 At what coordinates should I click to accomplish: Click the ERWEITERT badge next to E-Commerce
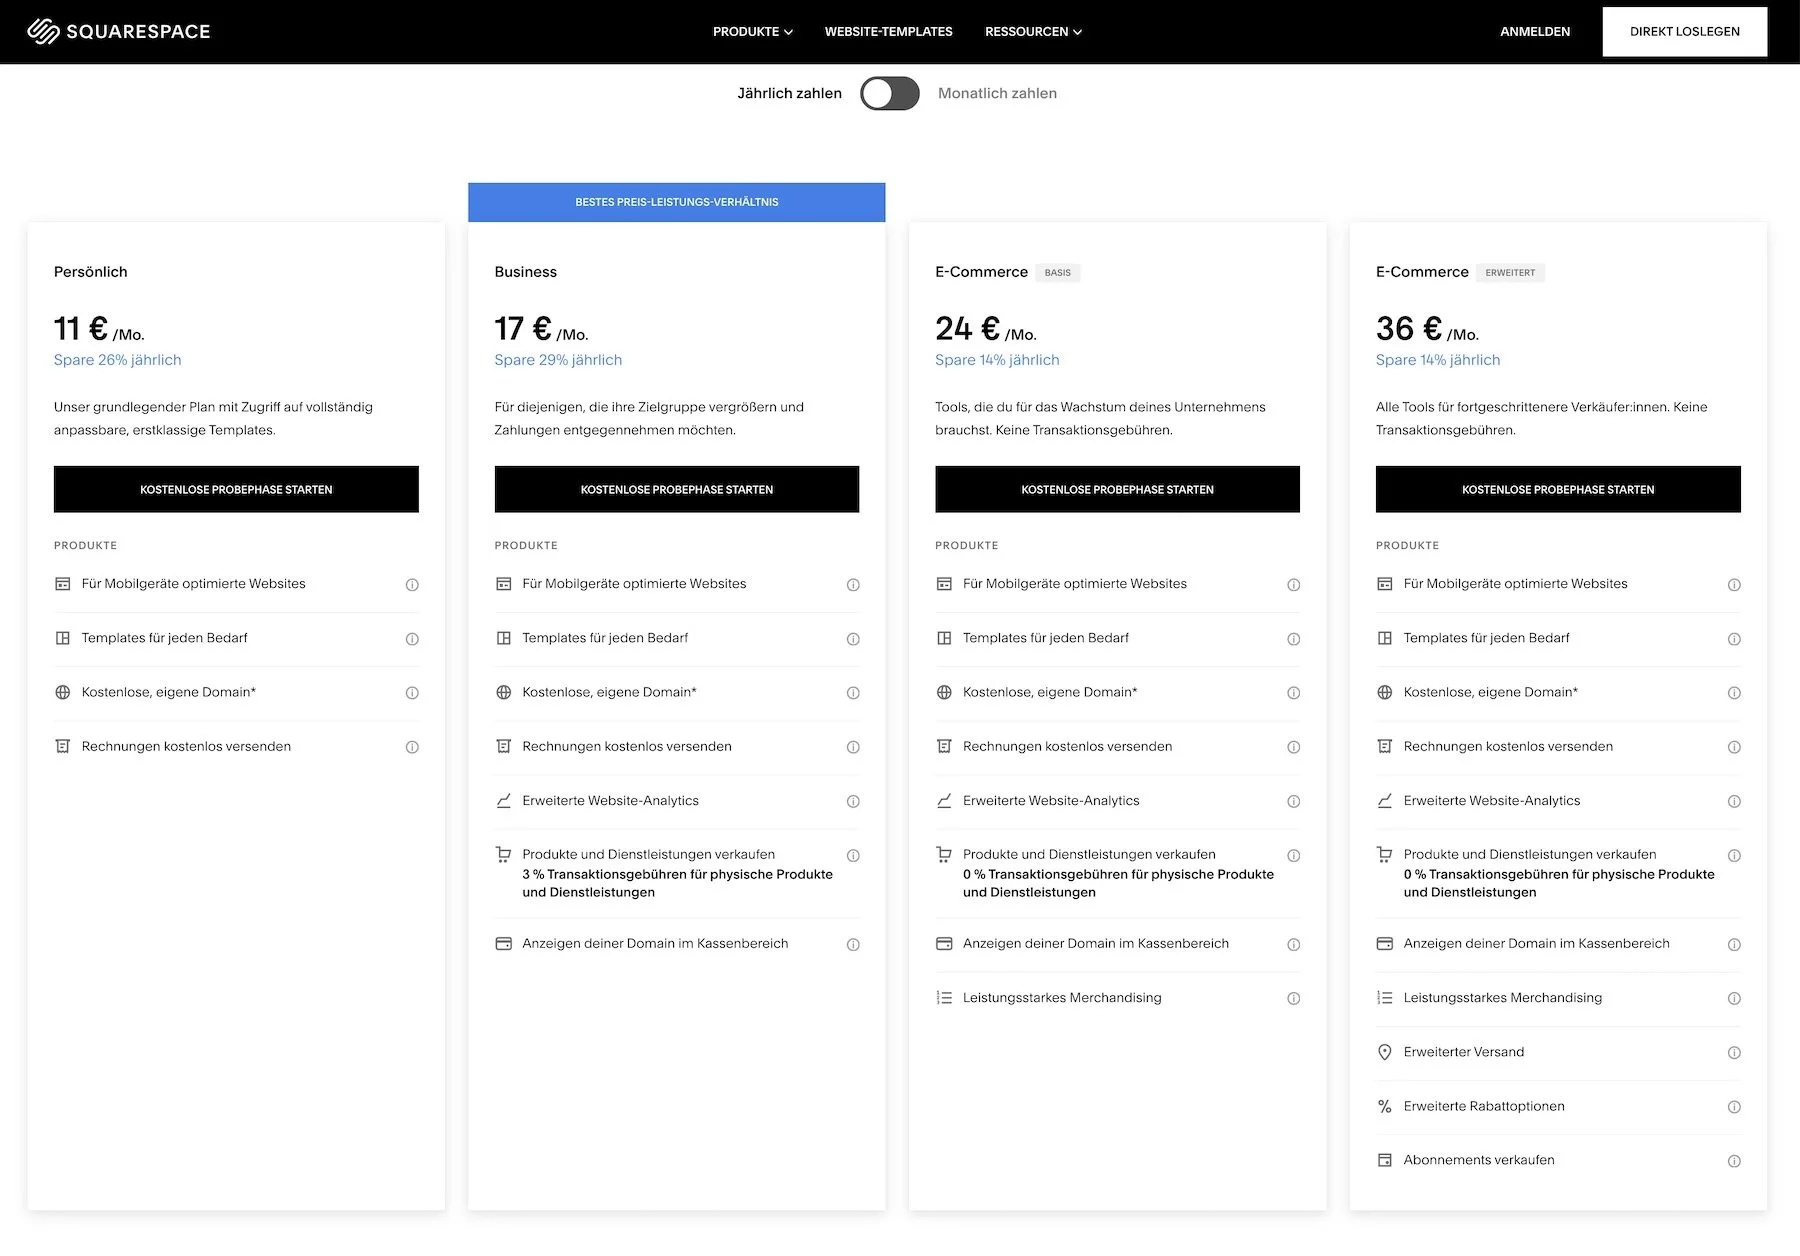(x=1510, y=272)
